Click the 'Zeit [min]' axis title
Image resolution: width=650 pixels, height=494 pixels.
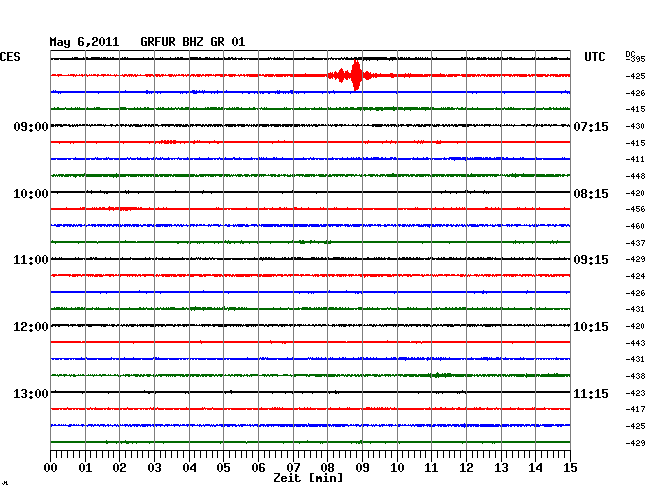click(308, 478)
